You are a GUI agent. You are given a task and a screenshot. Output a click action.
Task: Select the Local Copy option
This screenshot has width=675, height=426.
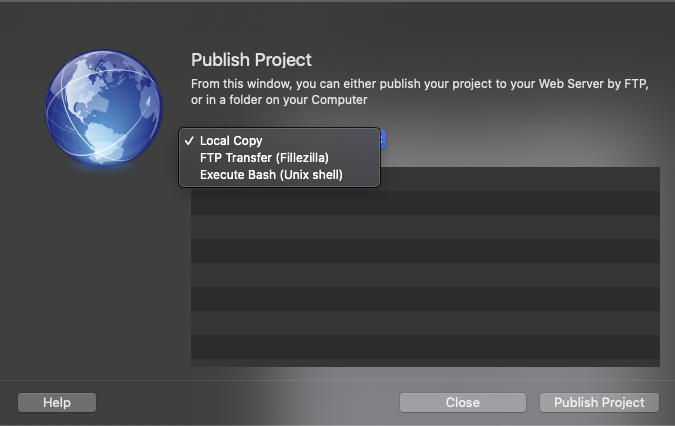(231, 141)
